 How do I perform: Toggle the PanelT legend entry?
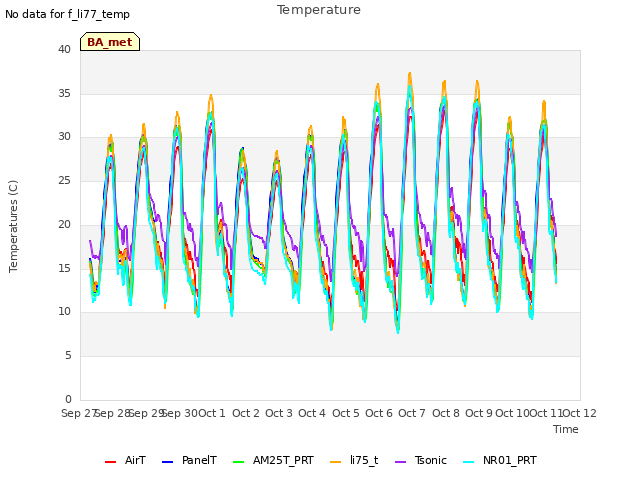[x=189, y=460]
